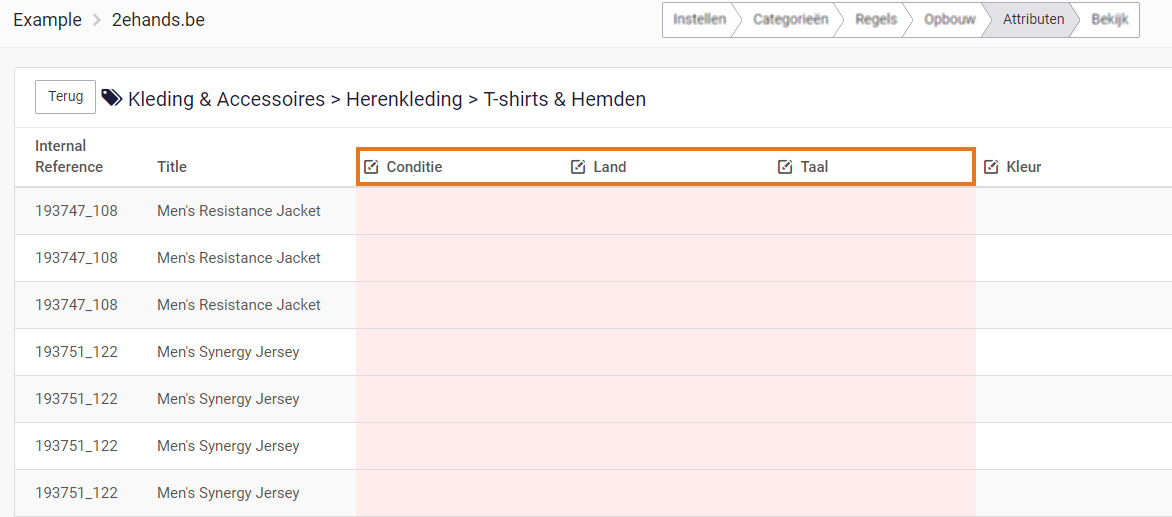Click the Kleur column header label
1172x517 pixels.
[1024, 167]
